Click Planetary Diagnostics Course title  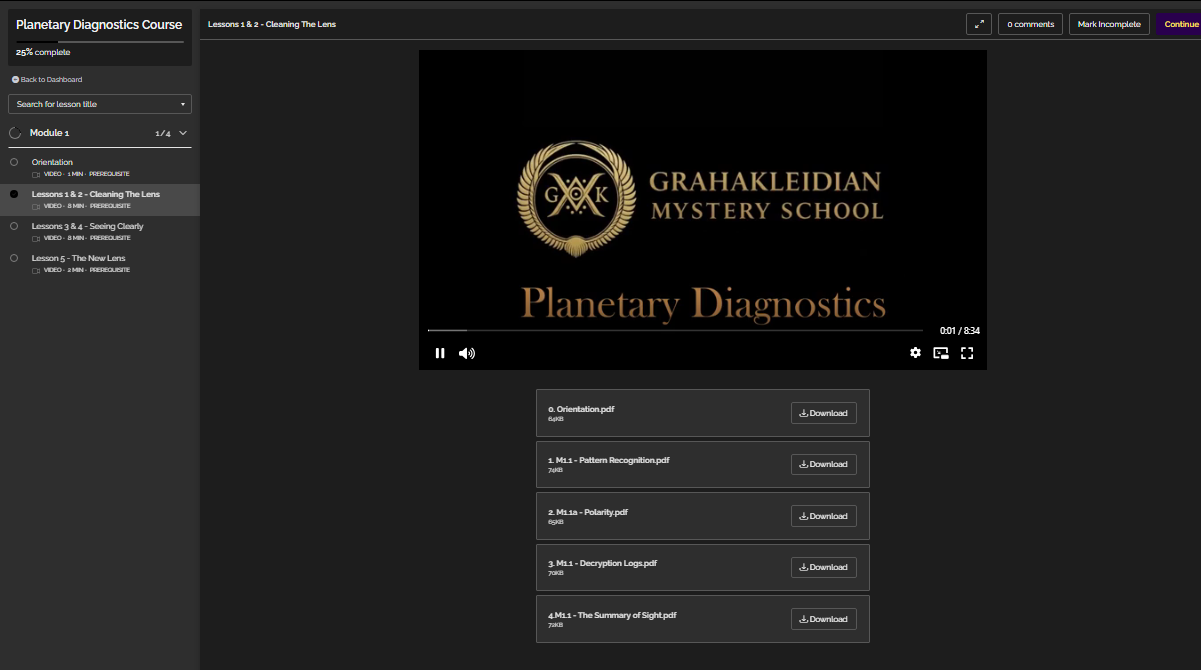(99, 24)
